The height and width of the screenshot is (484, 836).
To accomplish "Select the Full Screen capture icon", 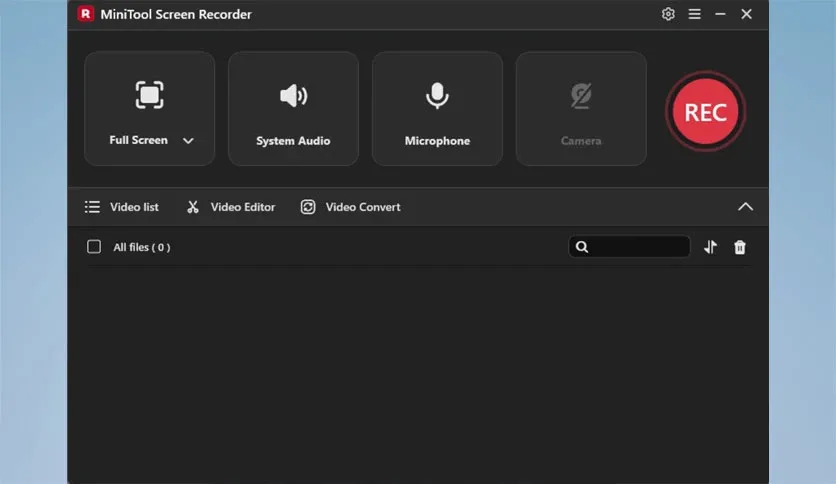I will [149, 95].
